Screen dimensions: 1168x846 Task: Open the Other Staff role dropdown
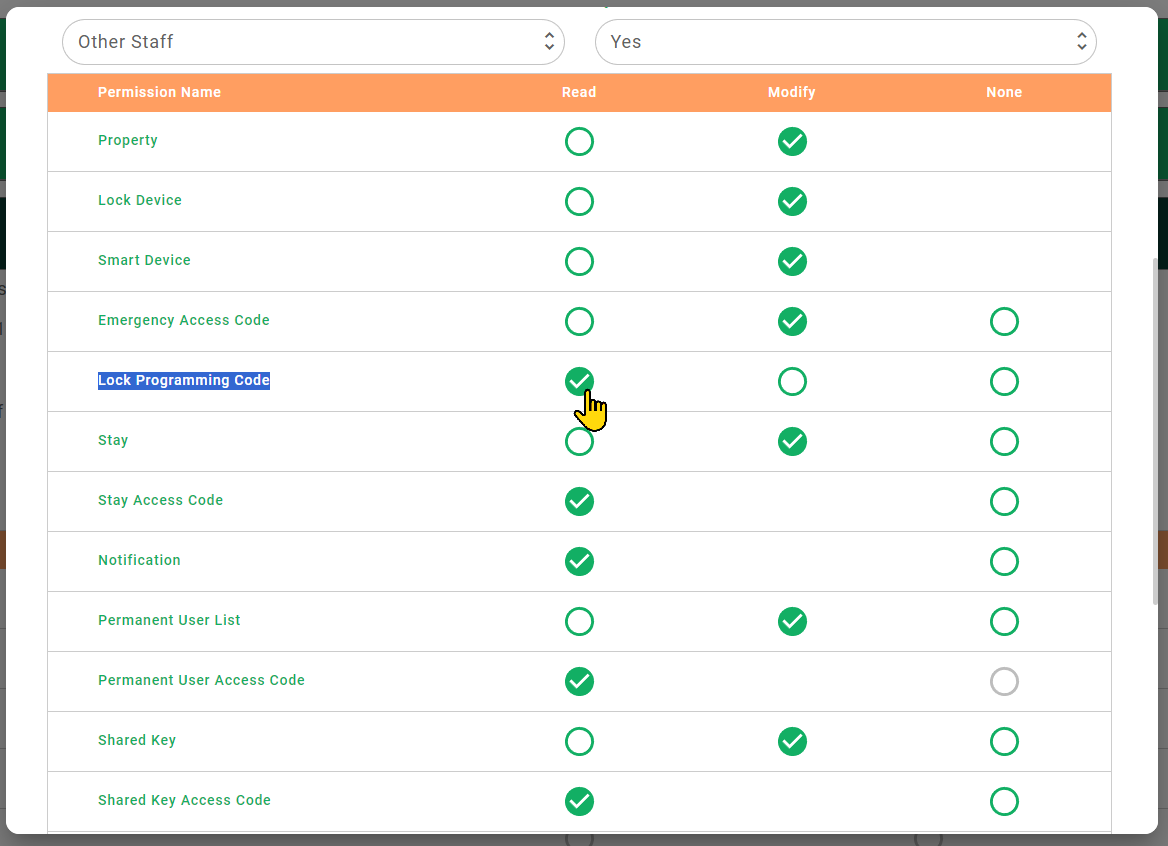point(313,42)
